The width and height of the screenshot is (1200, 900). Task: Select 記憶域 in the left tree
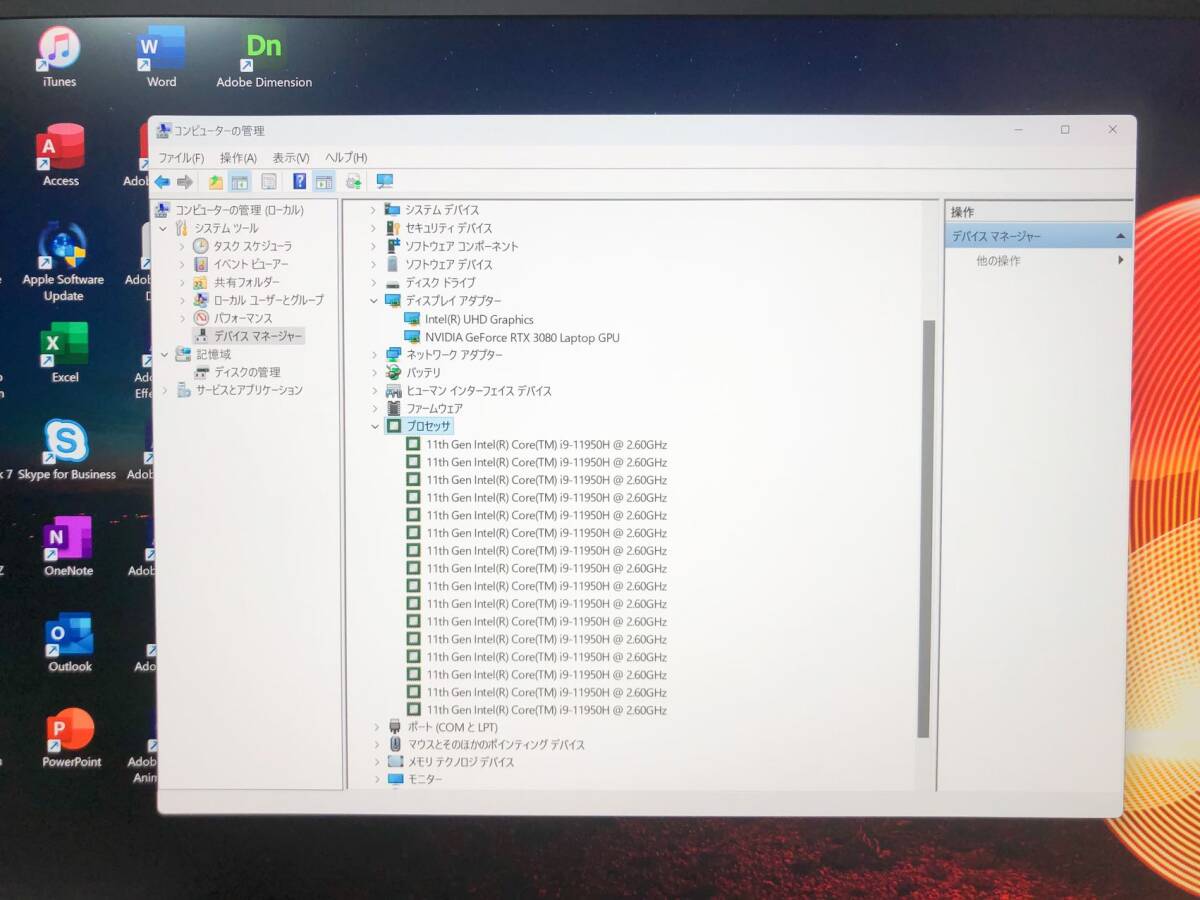[x=213, y=354]
